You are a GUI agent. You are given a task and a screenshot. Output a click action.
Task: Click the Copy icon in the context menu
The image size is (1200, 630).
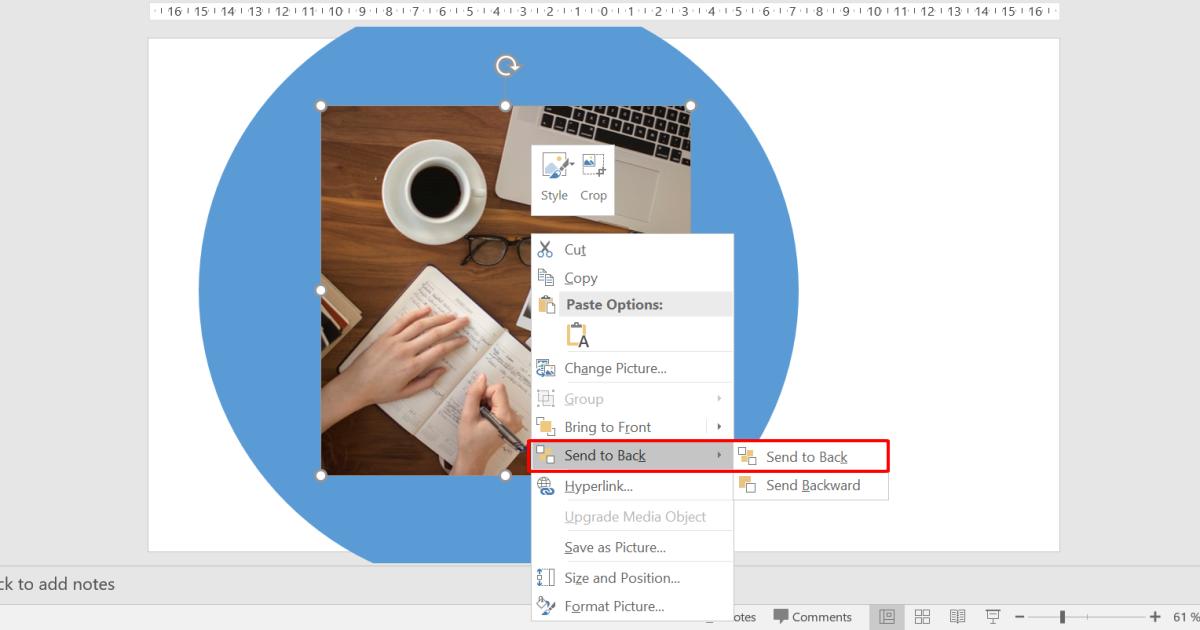coord(545,277)
